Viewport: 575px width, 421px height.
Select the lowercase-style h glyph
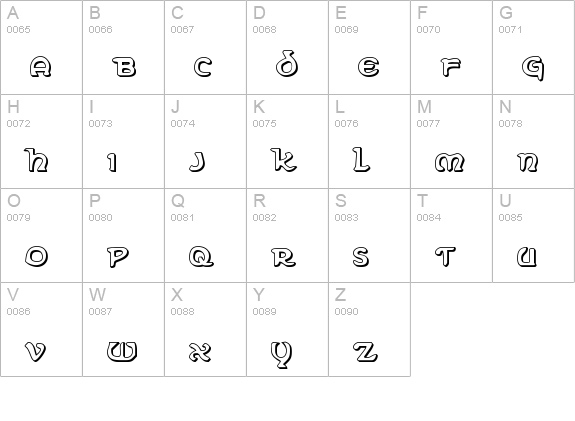[x=36, y=160]
